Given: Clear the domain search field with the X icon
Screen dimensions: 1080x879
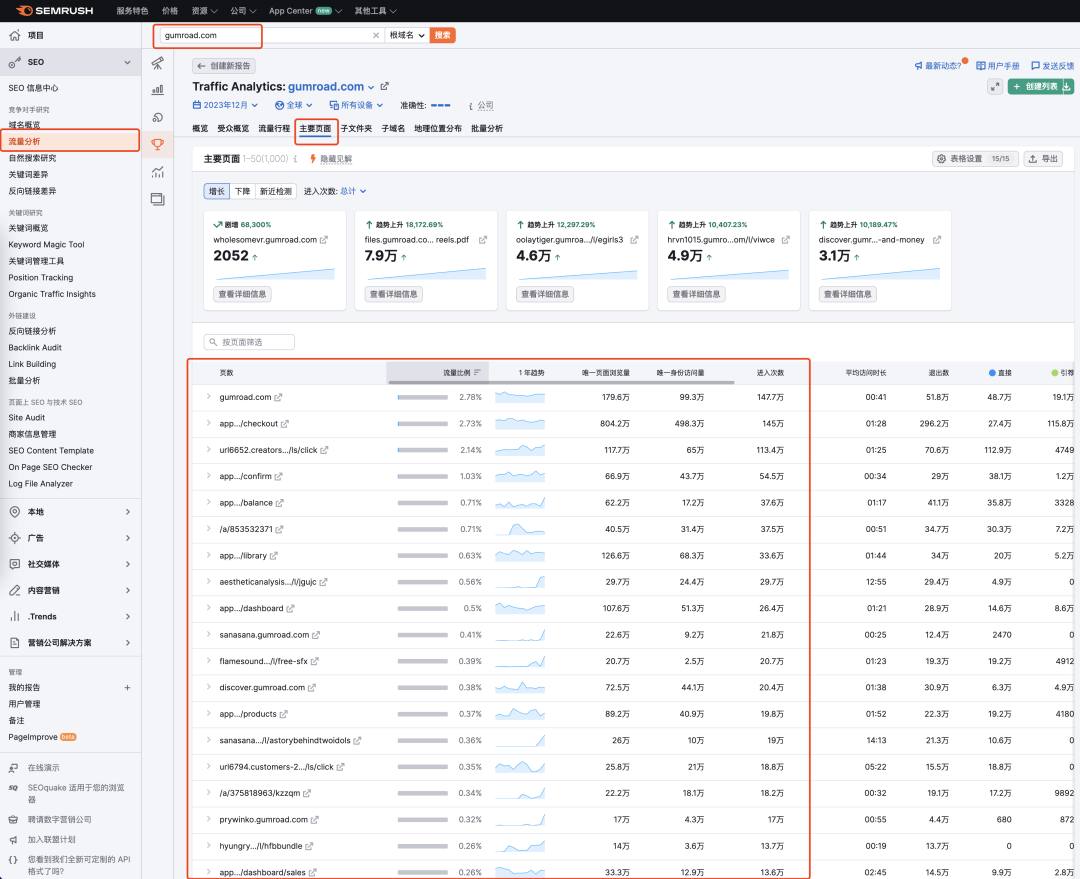Looking at the screenshot, I should [x=376, y=35].
